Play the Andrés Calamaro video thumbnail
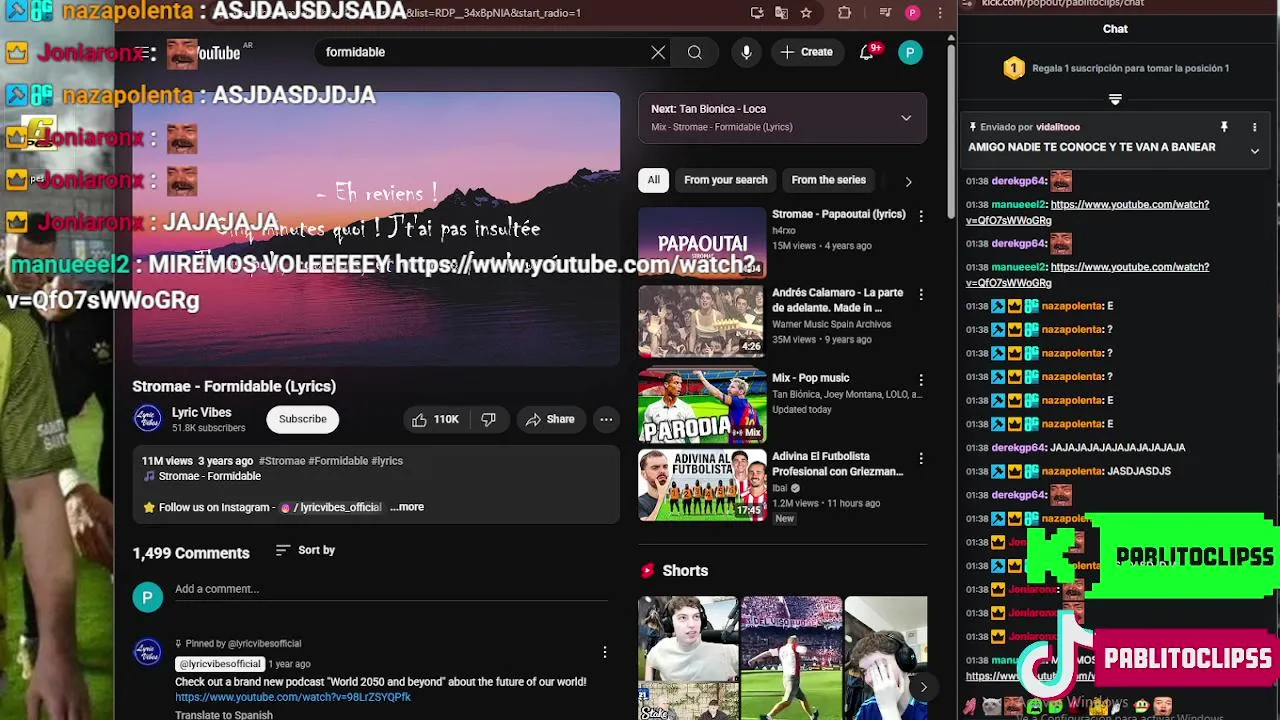The width and height of the screenshot is (1280, 720). pos(702,321)
